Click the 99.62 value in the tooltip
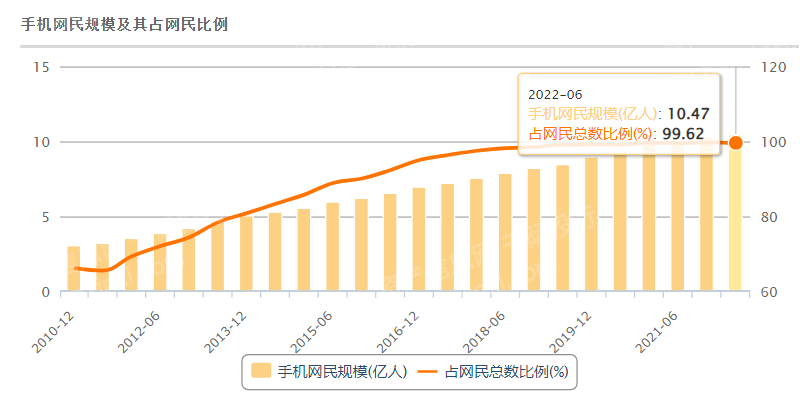Screen dimensions: 800x396 click(x=686, y=134)
